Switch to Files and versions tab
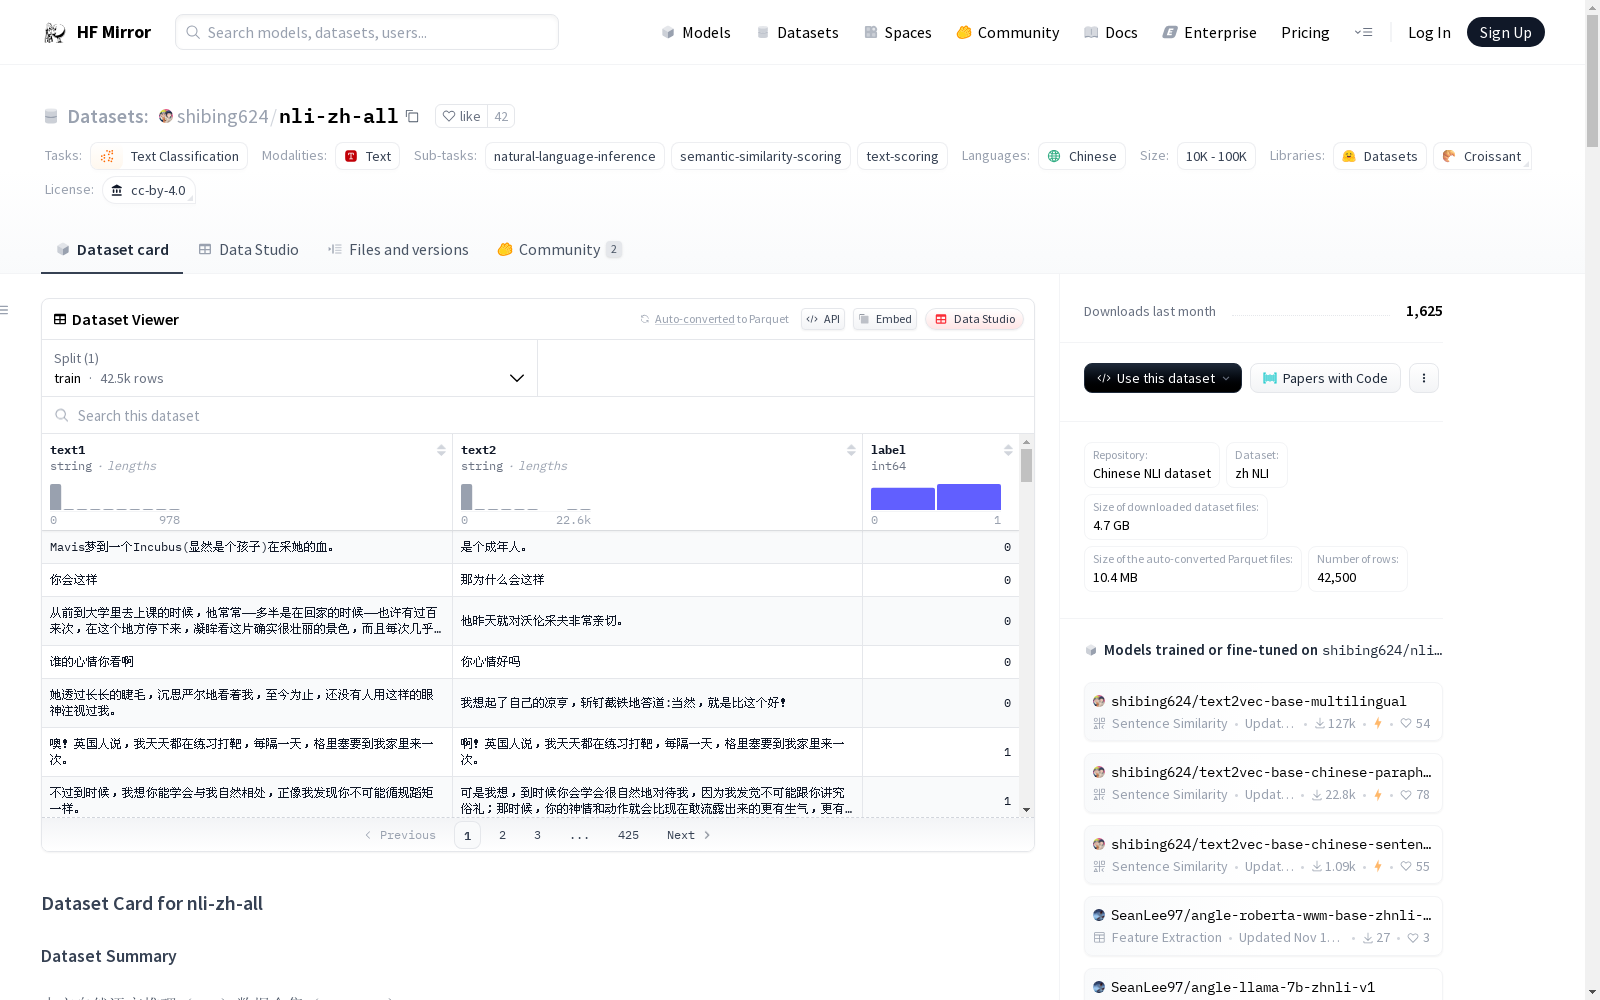Viewport: 1600px width, 1000px height. [x=398, y=250]
